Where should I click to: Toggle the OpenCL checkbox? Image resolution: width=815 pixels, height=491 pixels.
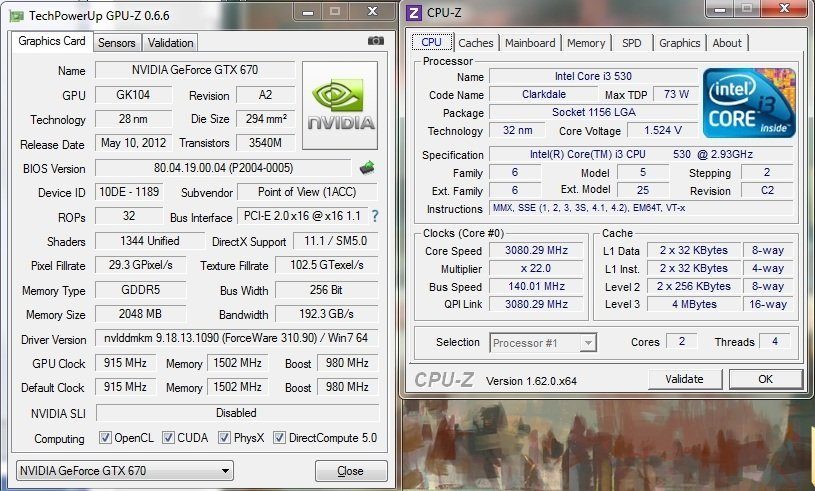point(105,437)
